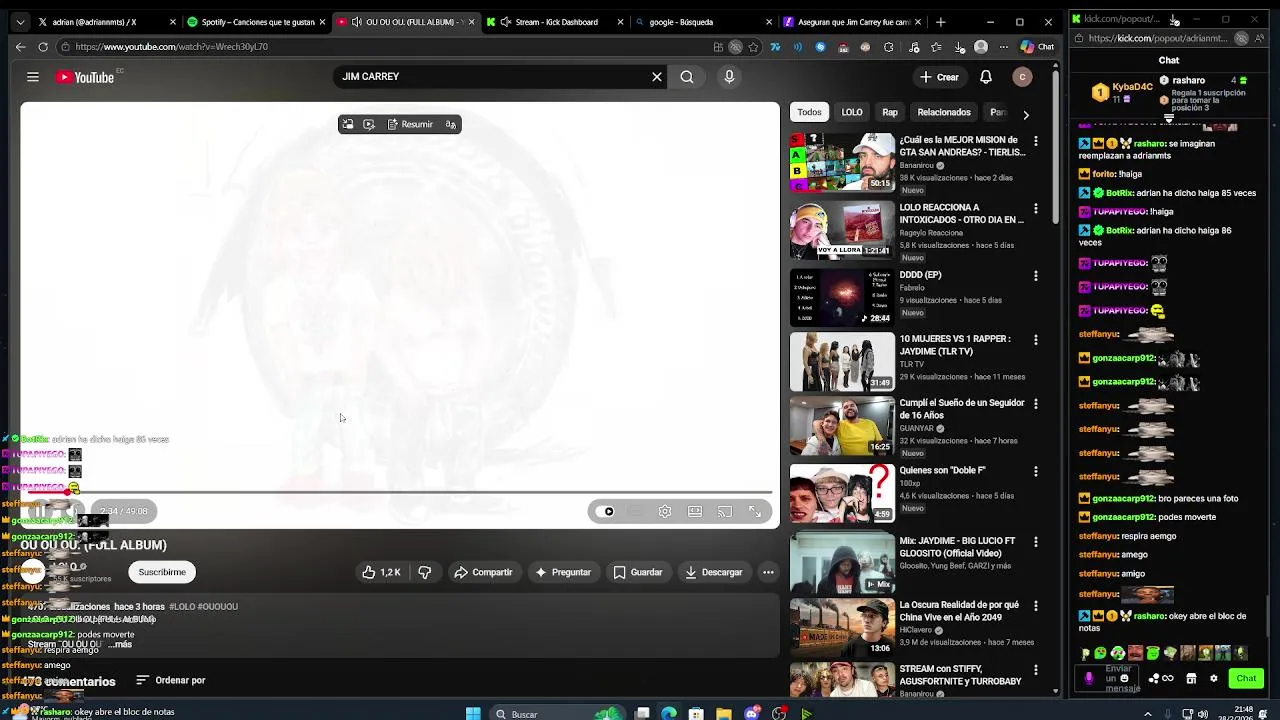1280x720 pixels.
Task: Go to the YouTube home logo
Action: point(85,77)
